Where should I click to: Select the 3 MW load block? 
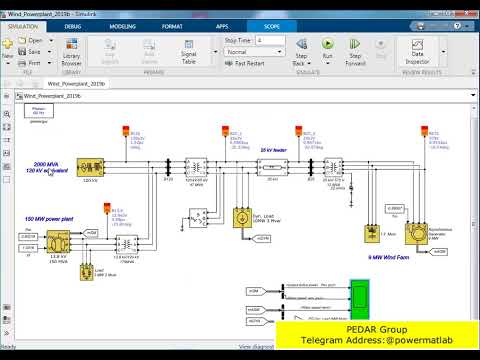[87, 272]
